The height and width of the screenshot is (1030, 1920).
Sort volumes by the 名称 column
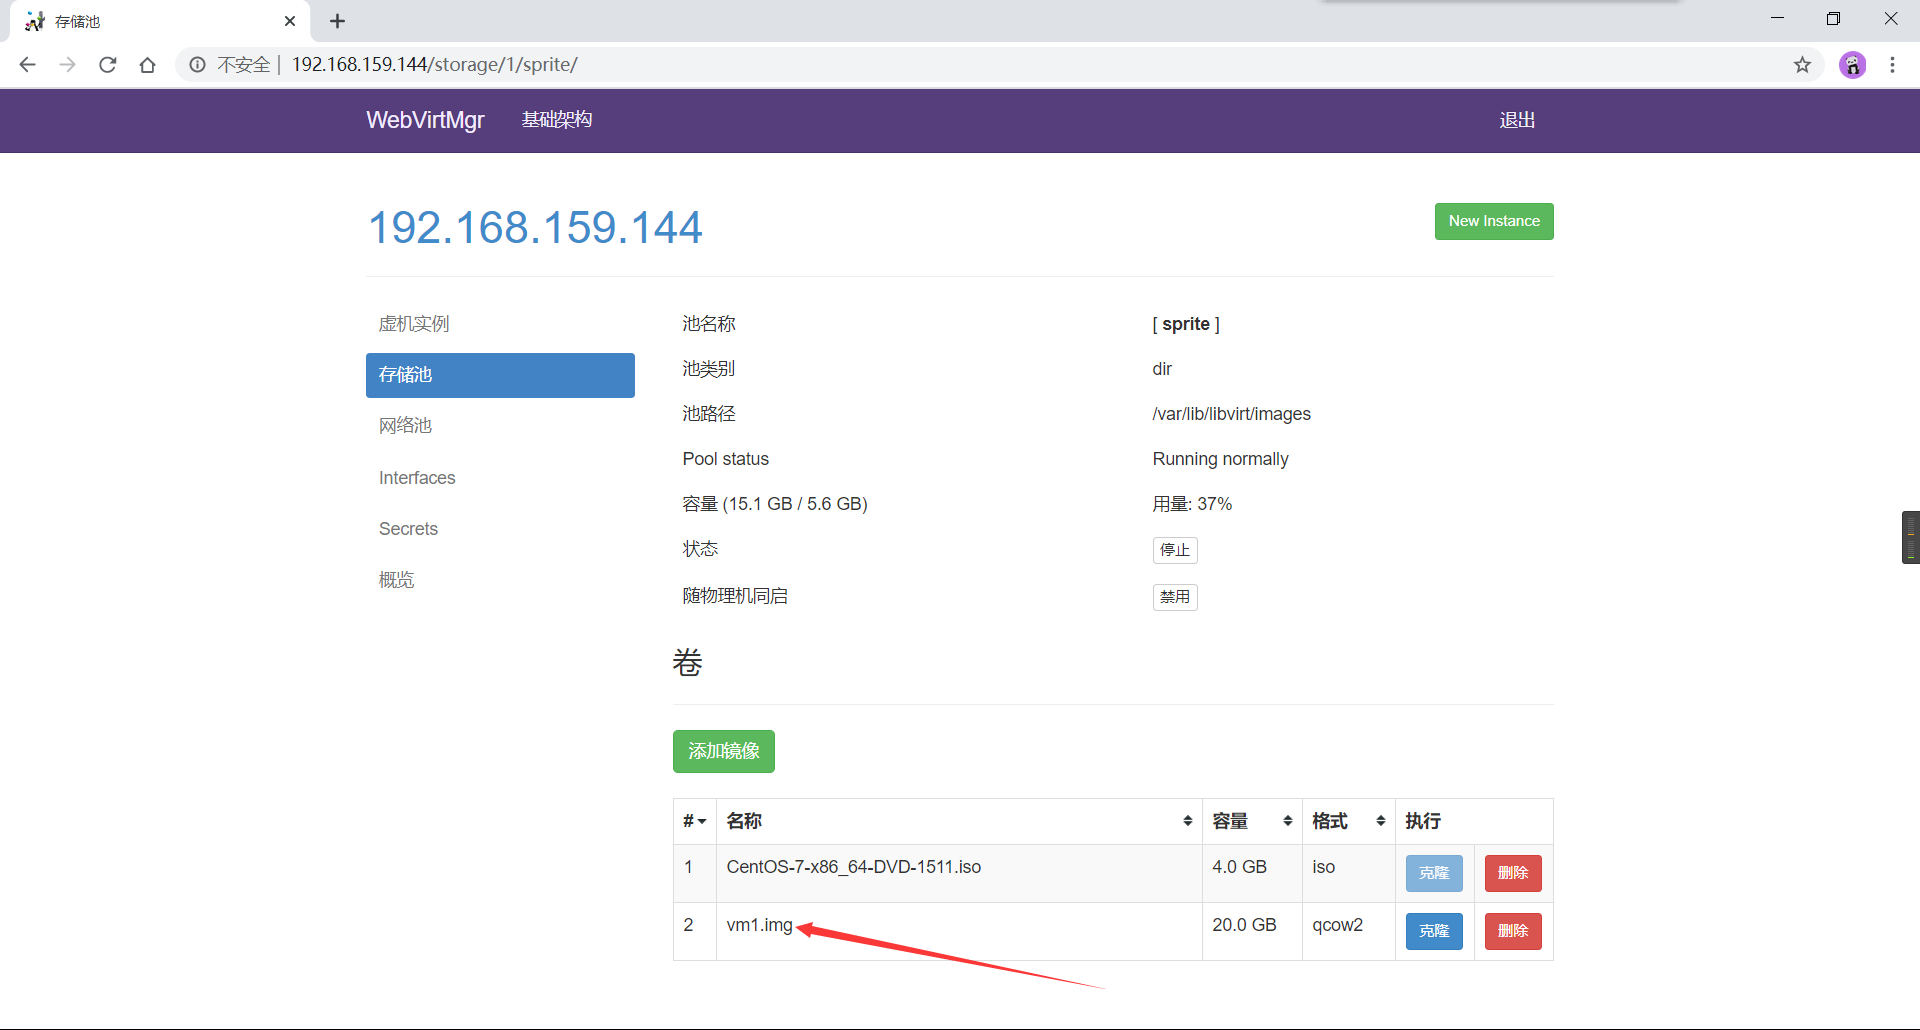(959, 821)
